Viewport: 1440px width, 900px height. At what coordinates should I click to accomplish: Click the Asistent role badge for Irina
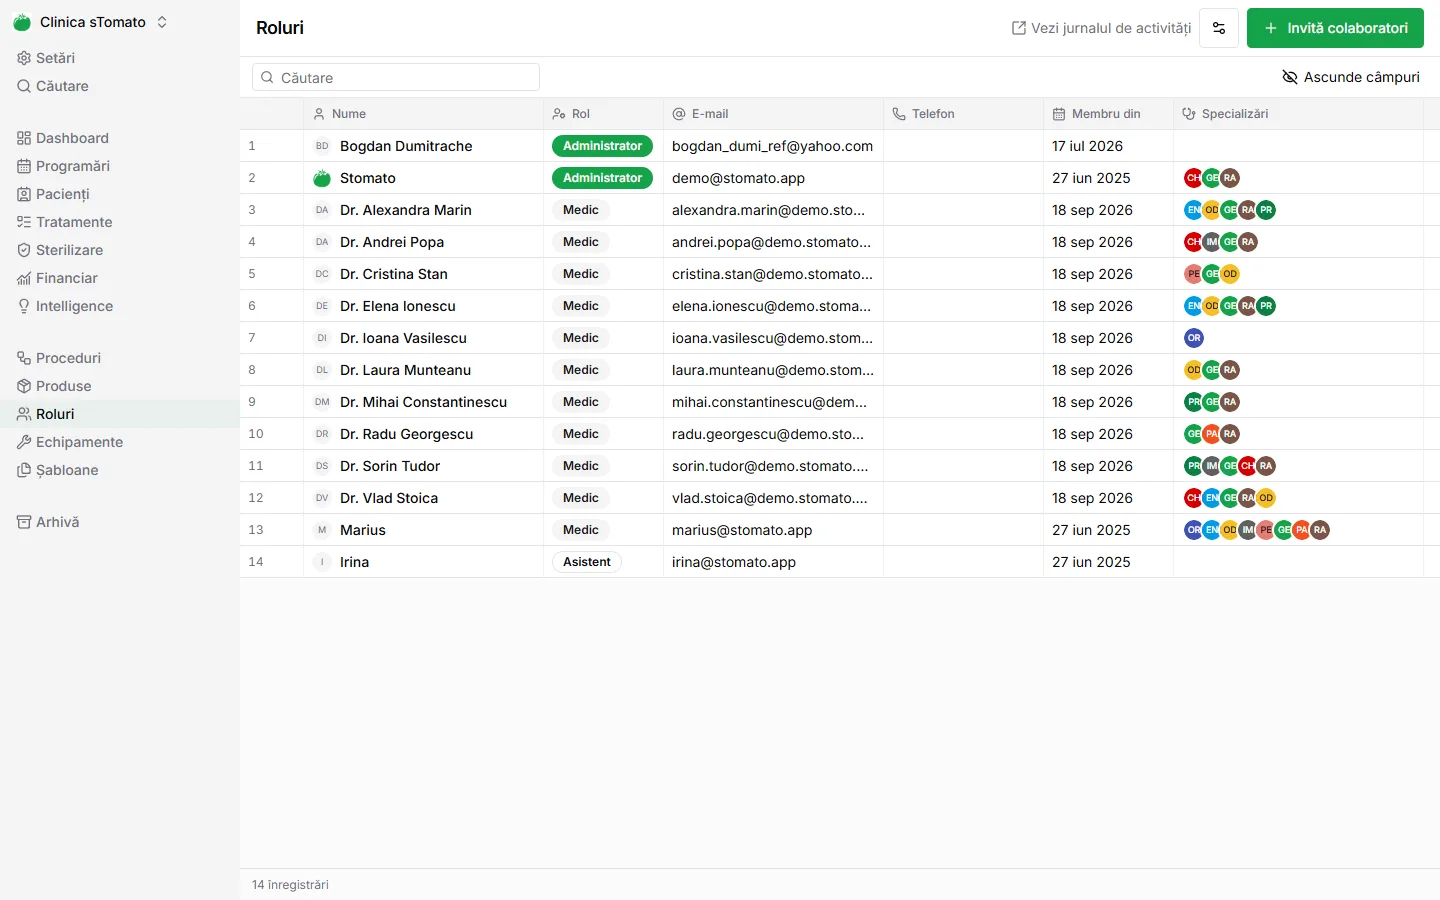point(587,562)
